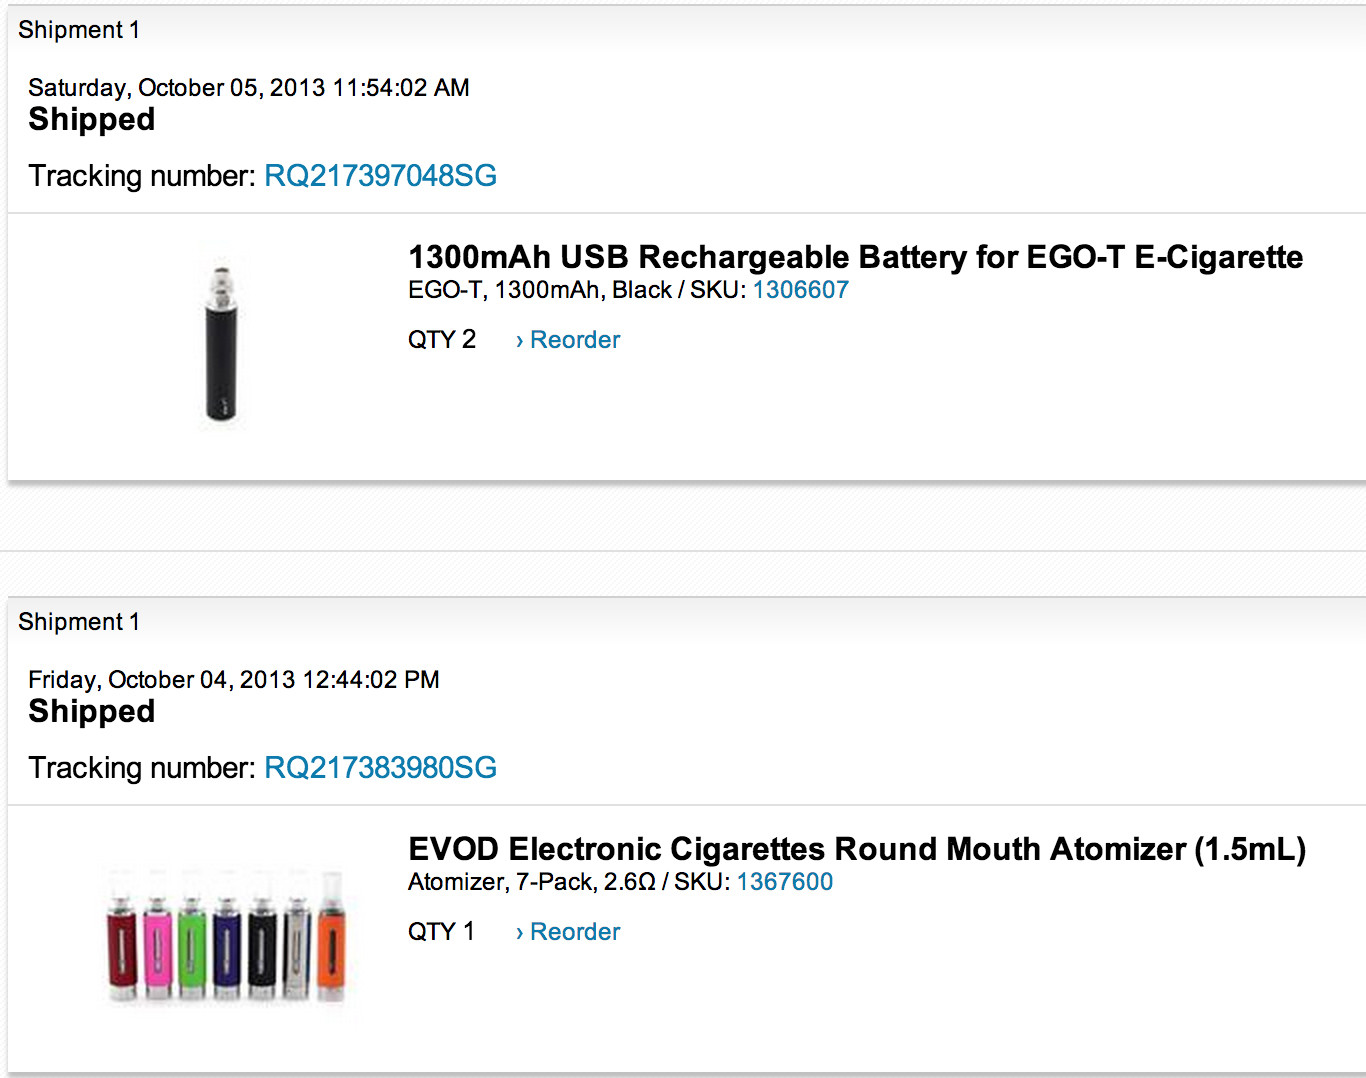Image resolution: width=1366 pixels, height=1078 pixels.
Task: Click the Saturday, October 05 shipment date
Action: (248, 88)
